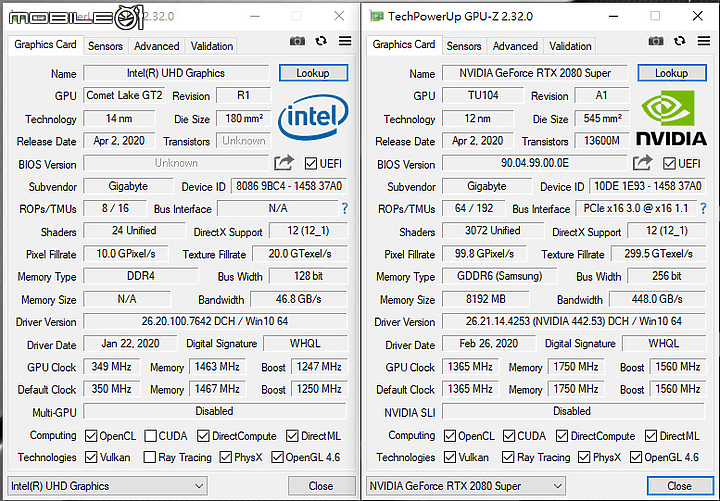Select Graphics Card tab in NVIDIA window
Image resolution: width=720 pixels, height=501 pixels.
click(404, 45)
